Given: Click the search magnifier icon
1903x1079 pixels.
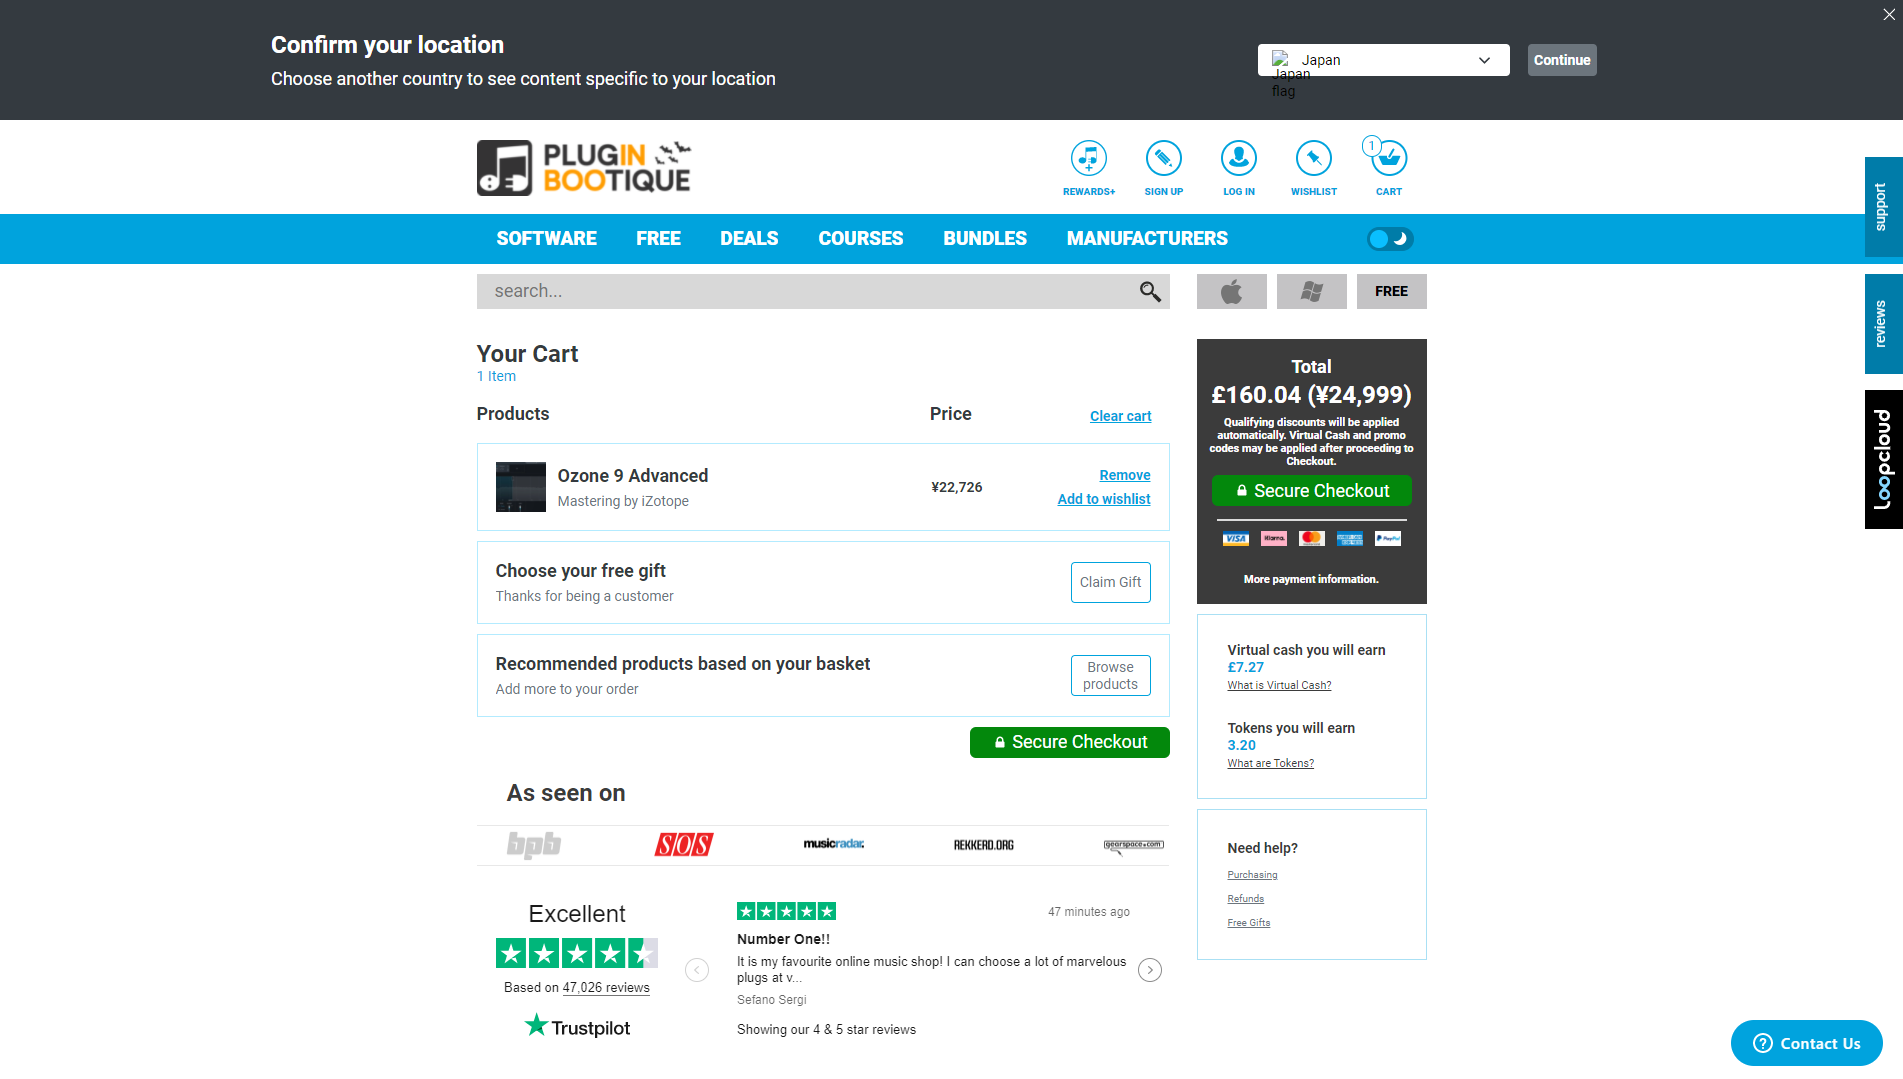Looking at the screenshot, I should coord(1150,291).
